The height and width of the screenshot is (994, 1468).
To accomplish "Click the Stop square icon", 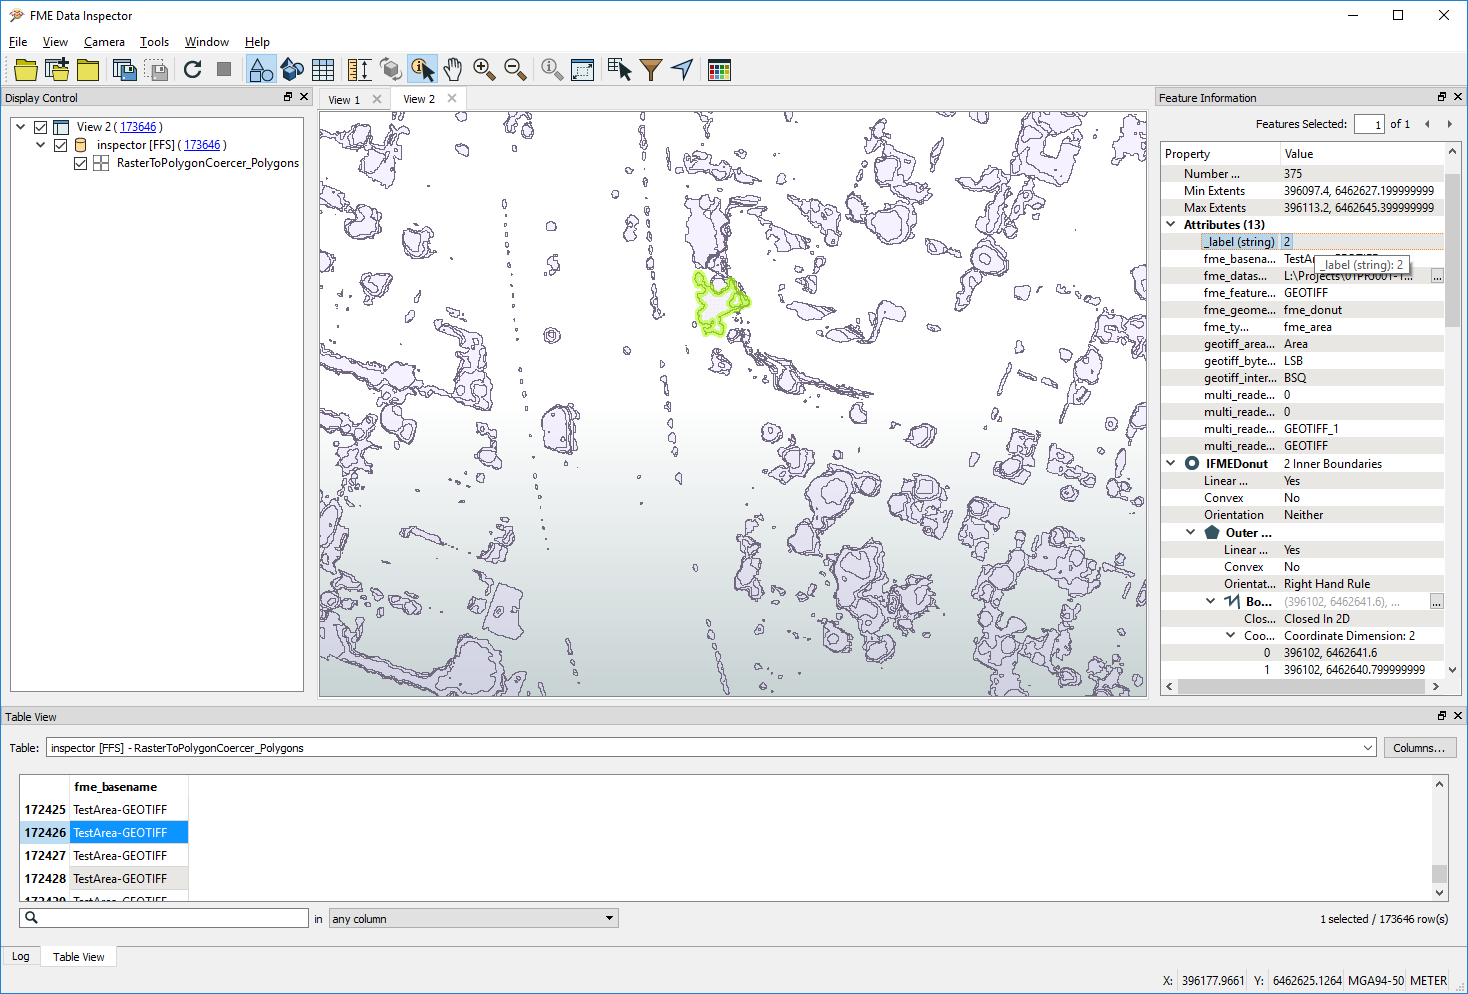I will click(x=224, y=69).
